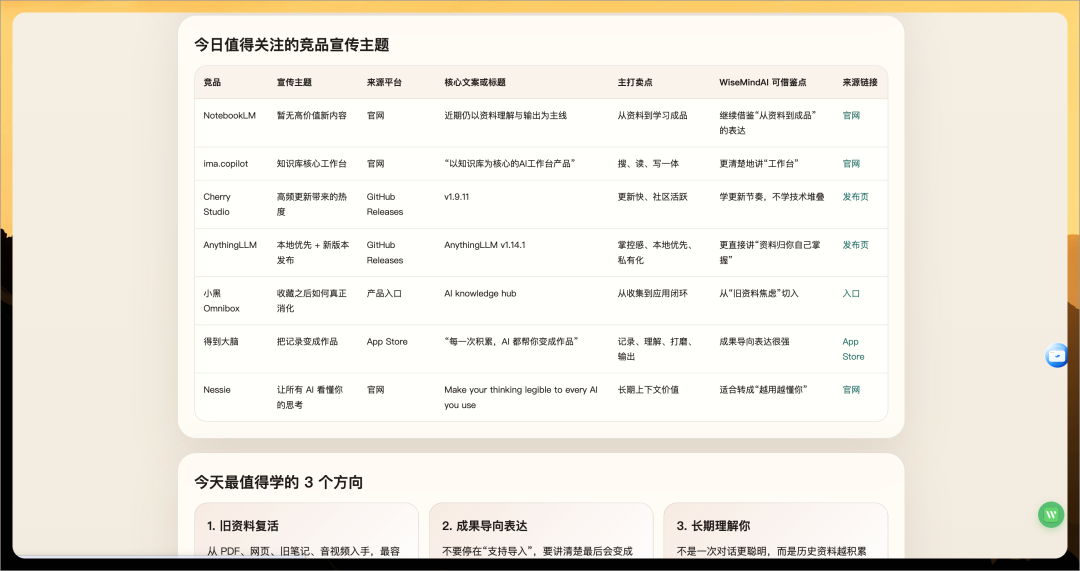Click the 本地优先 + 新版本发布 theme cell
The image size is (1080, 571).
(313, 253)
